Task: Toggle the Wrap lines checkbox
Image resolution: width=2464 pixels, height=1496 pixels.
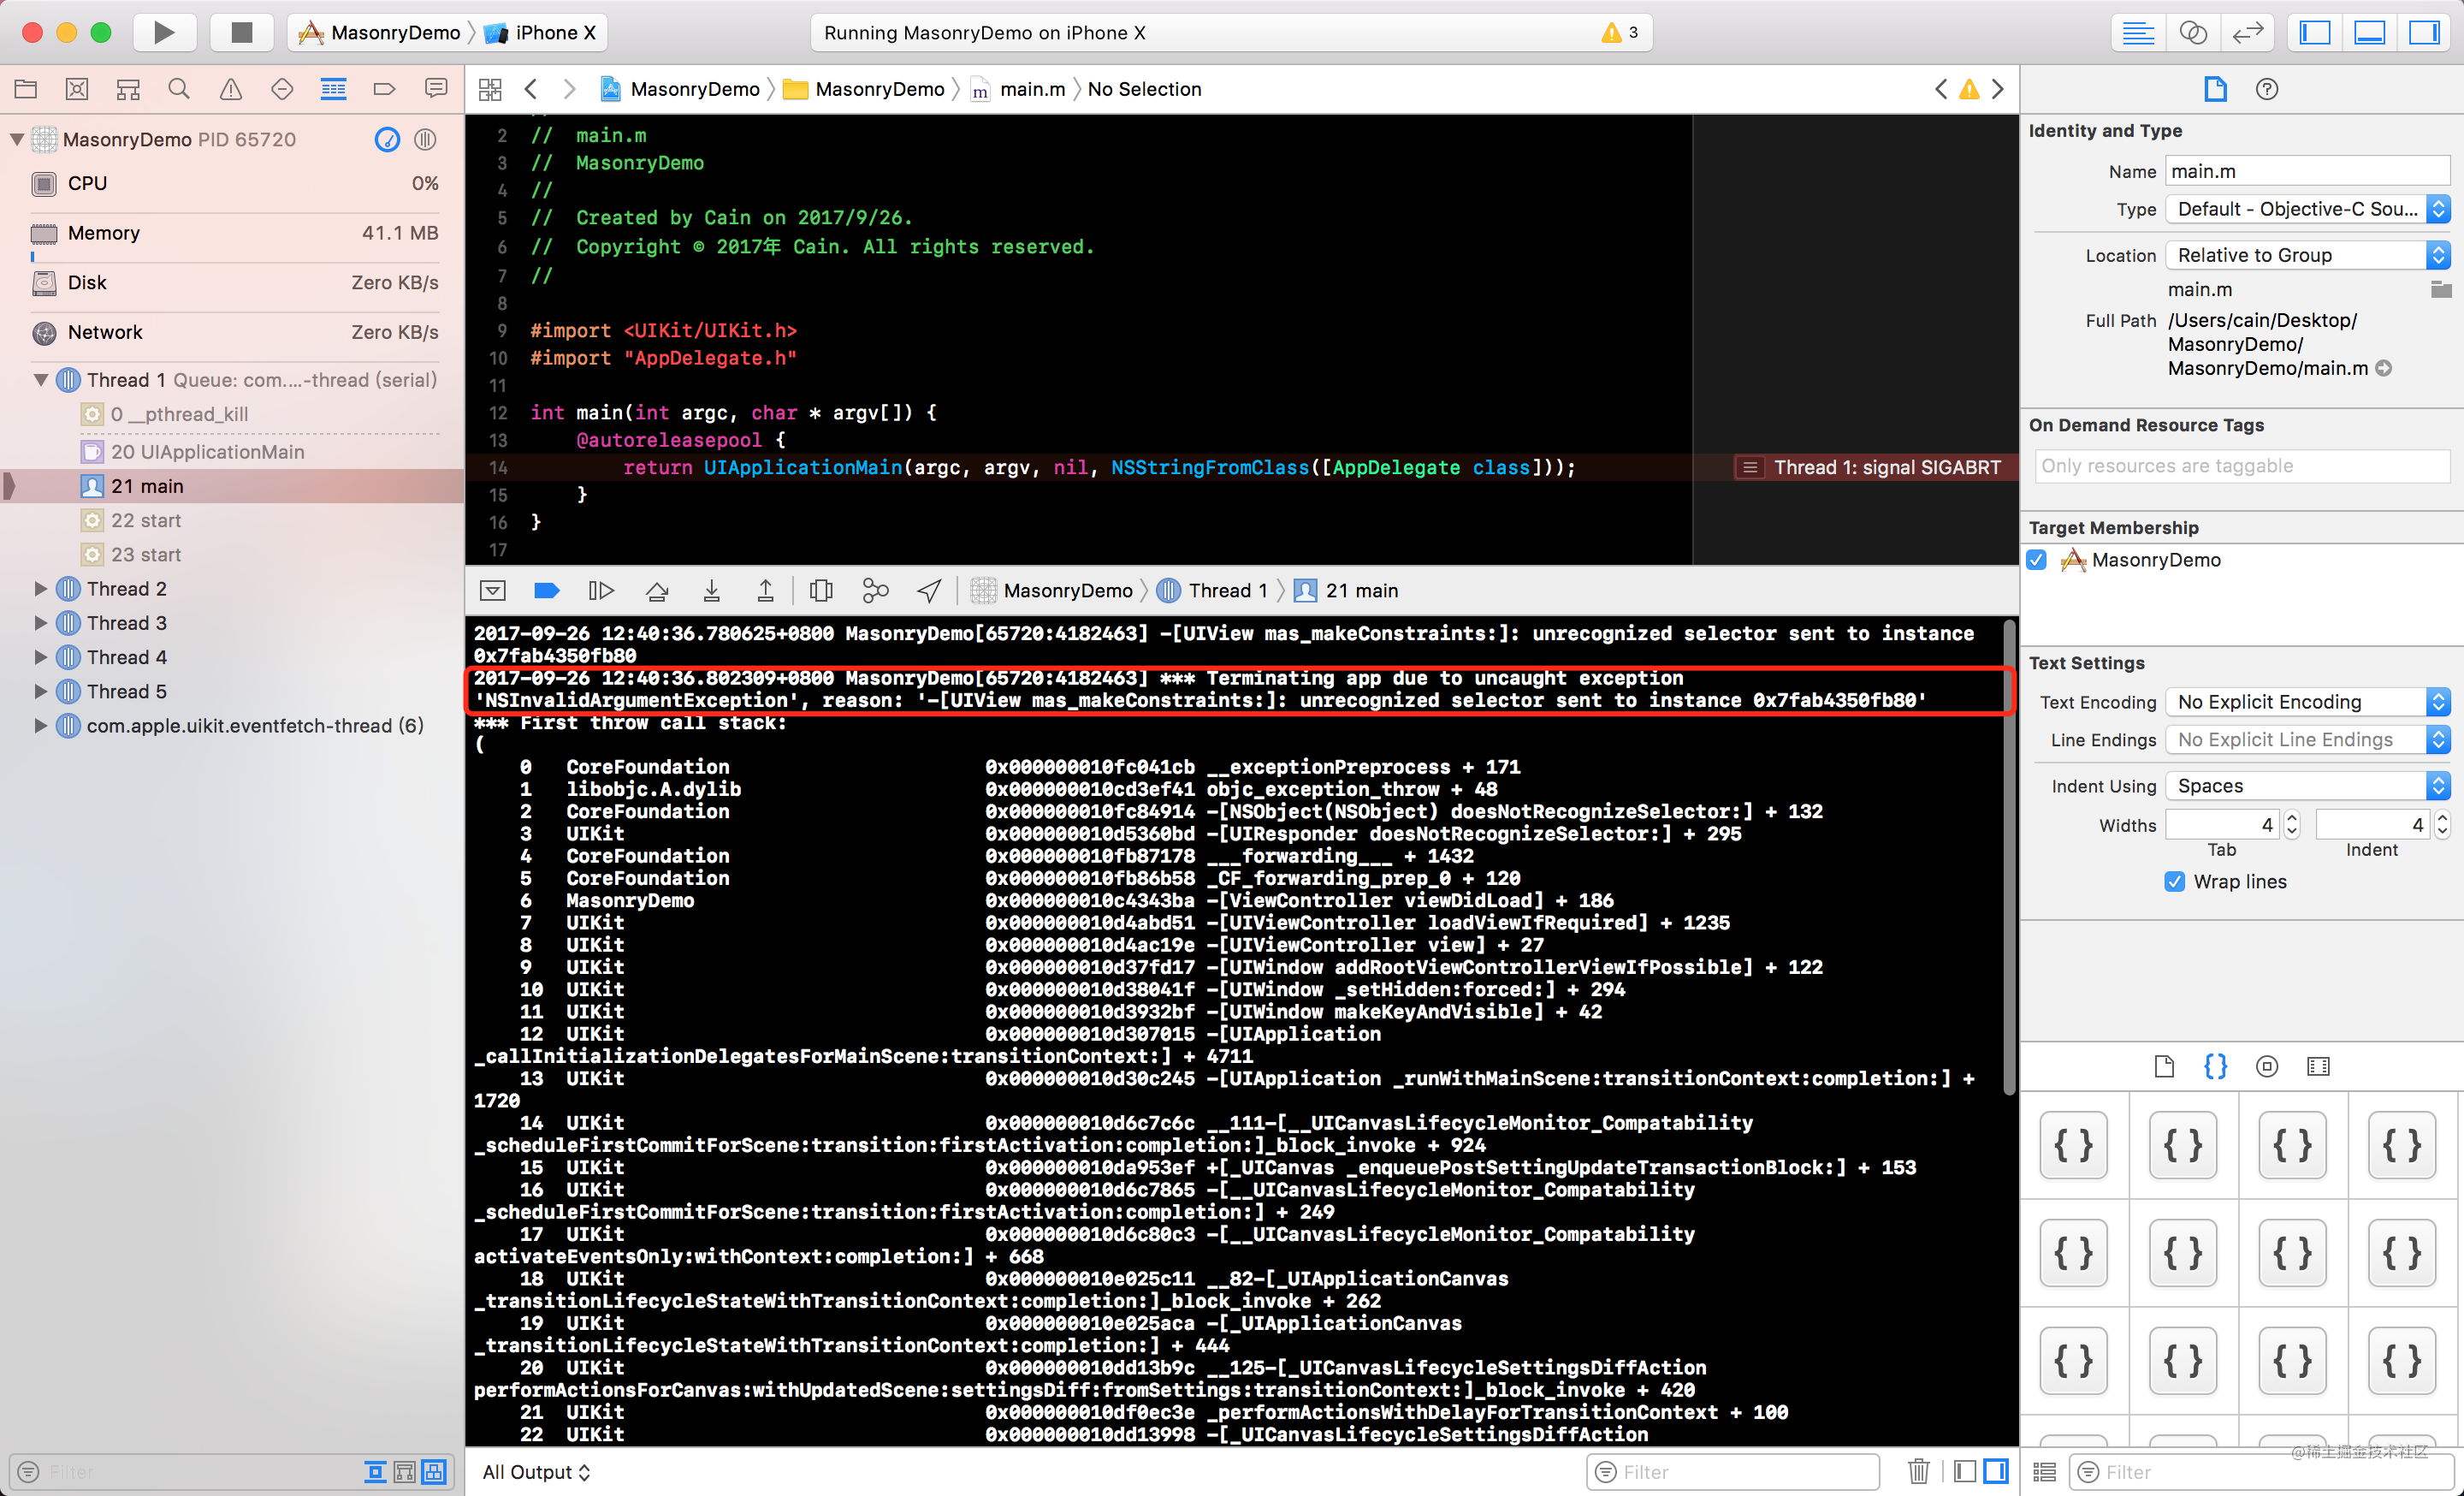Action: click(2174, 882)
